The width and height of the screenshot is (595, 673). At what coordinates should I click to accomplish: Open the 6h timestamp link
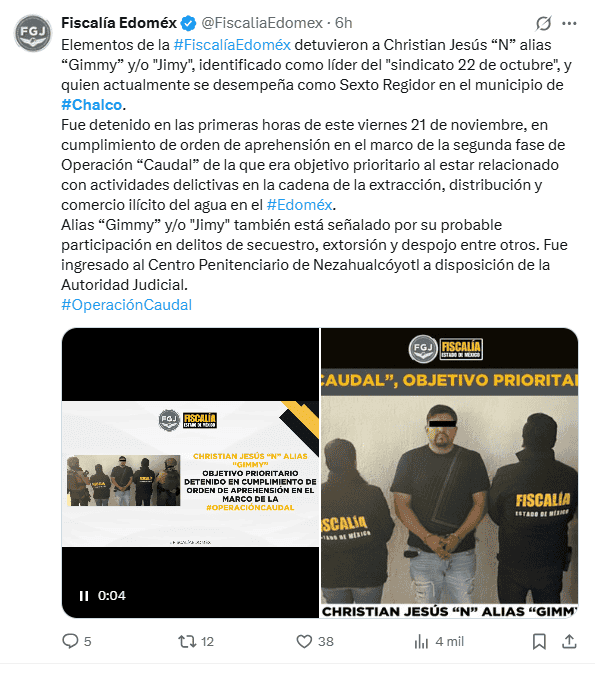[343, 23]
